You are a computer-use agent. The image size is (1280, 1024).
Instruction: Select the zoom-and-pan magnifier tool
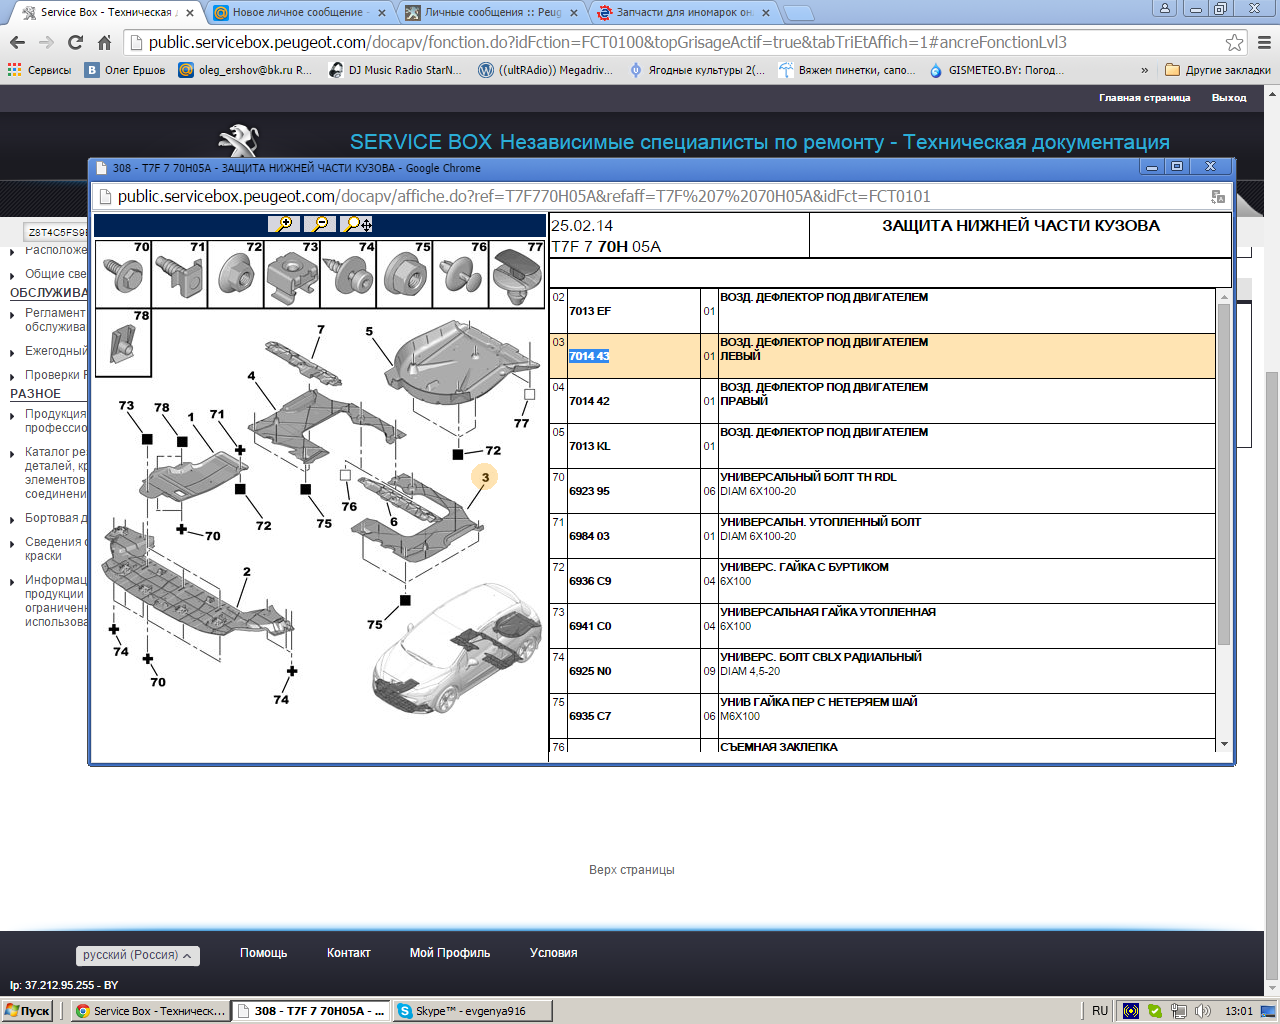(356, 225)
